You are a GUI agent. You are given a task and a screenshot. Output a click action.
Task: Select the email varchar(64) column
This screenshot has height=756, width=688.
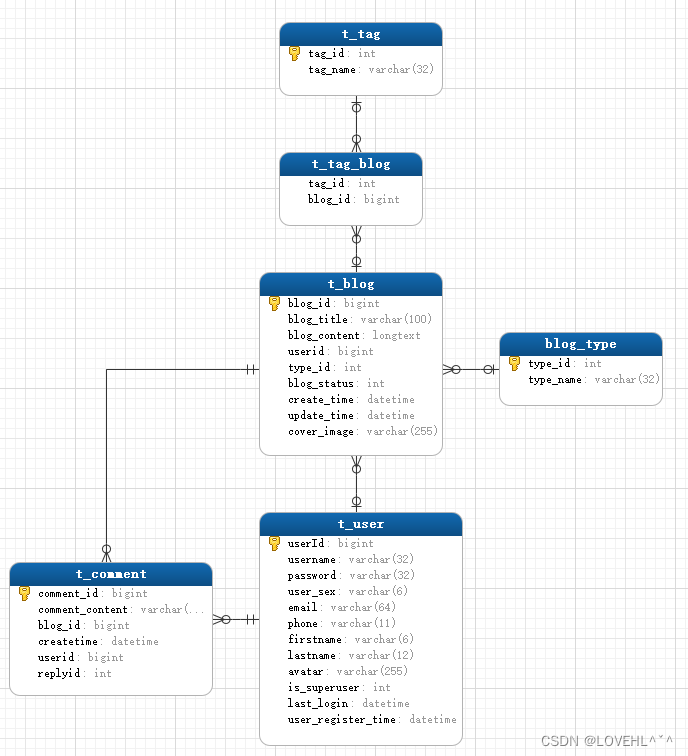pyautogui.click(x=341, y=607)
